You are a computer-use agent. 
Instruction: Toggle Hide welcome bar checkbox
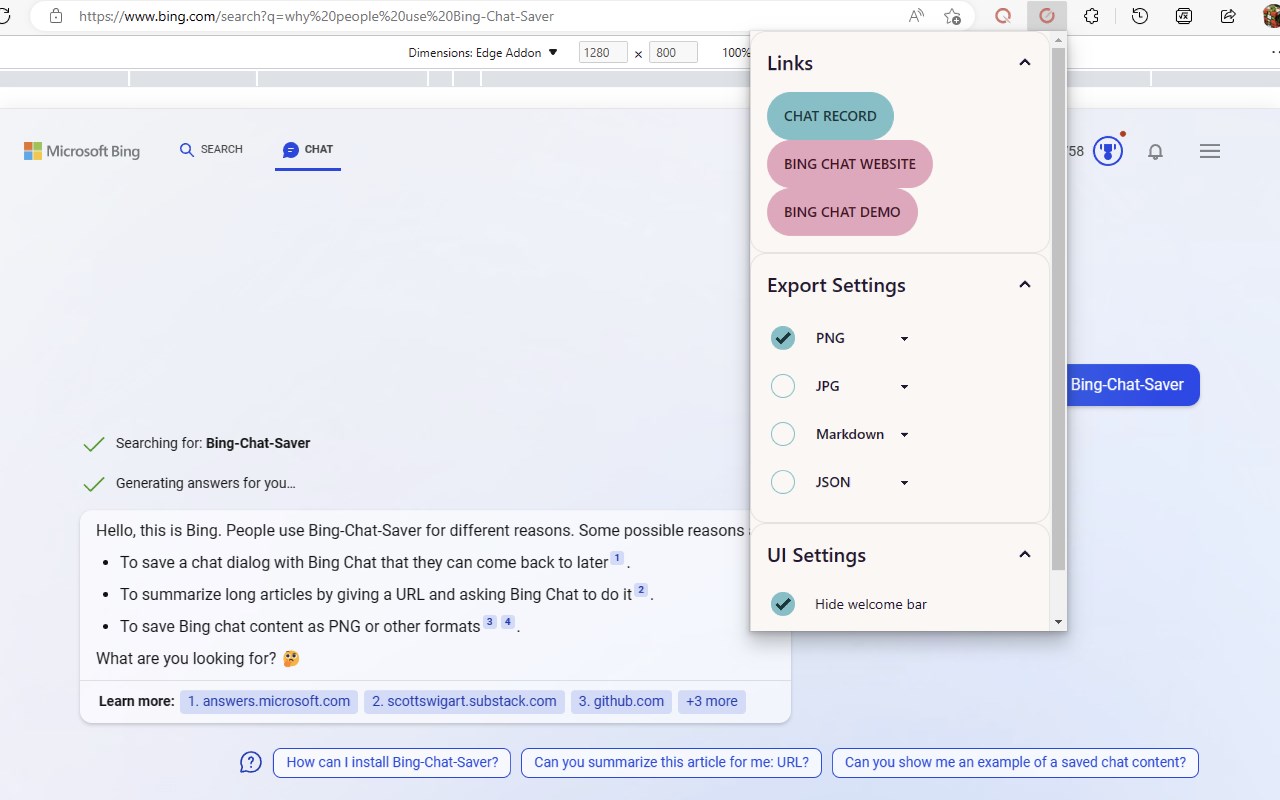[783, 604]
